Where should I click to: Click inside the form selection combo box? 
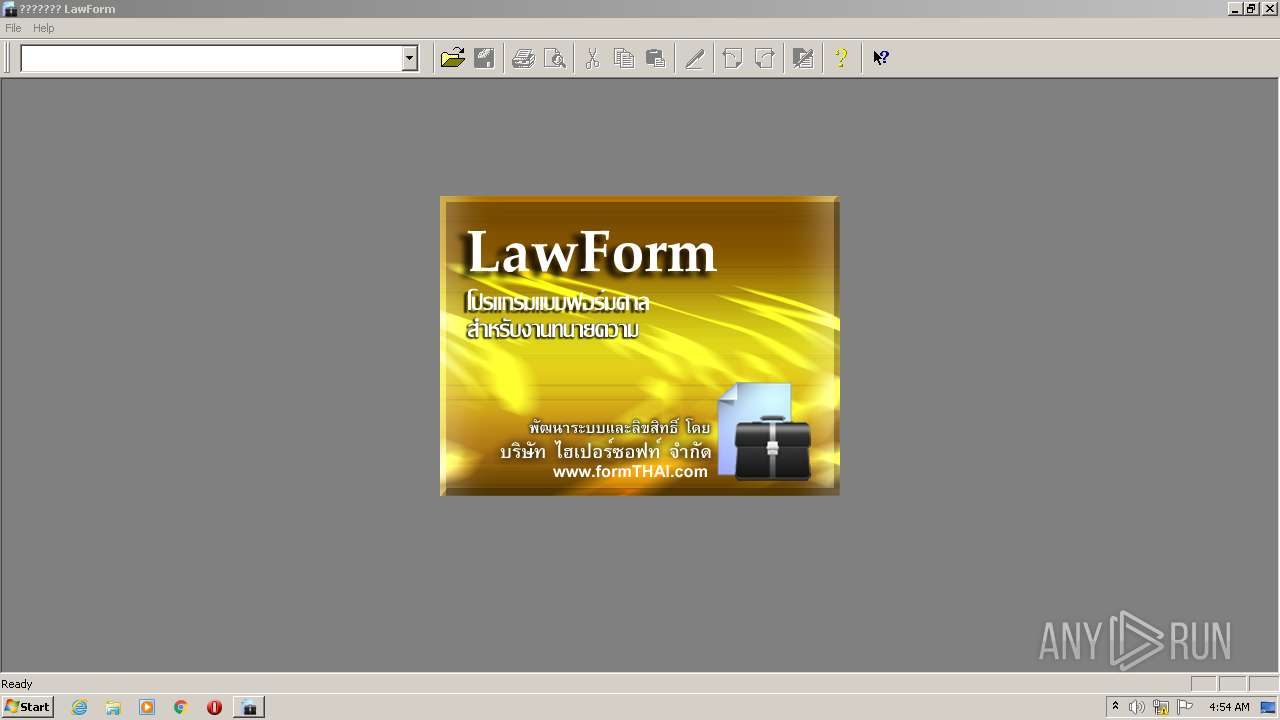tap(211, 59)
